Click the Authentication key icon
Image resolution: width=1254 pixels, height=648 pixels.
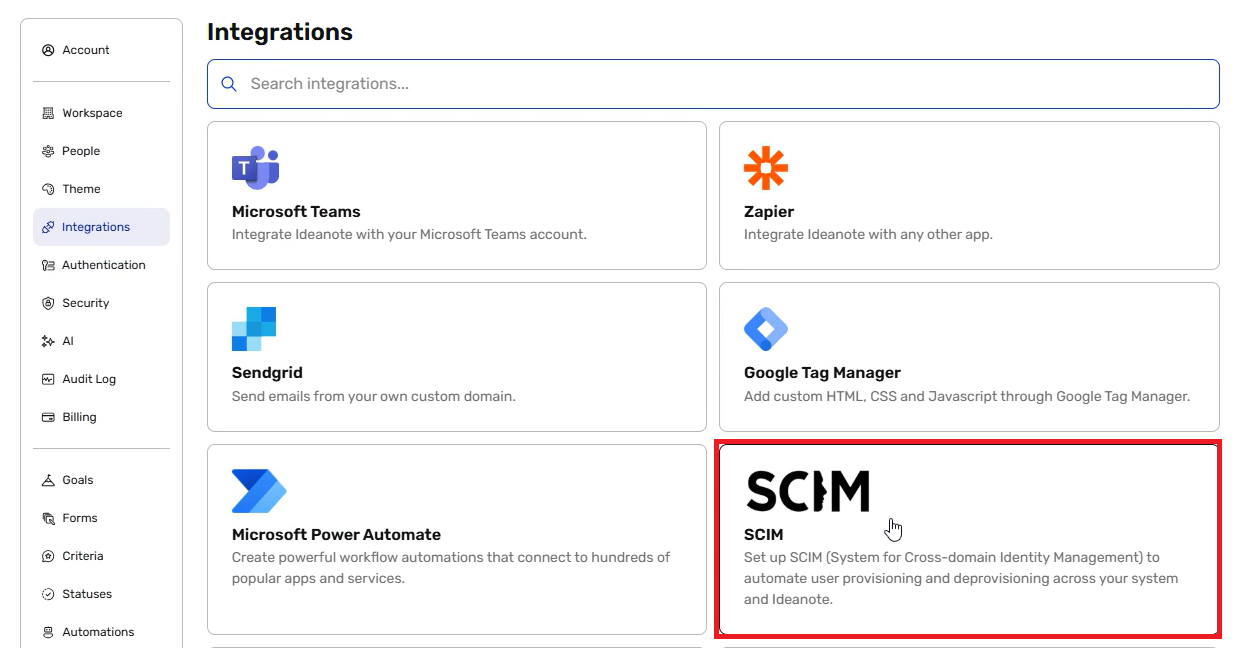pos(48,265)
